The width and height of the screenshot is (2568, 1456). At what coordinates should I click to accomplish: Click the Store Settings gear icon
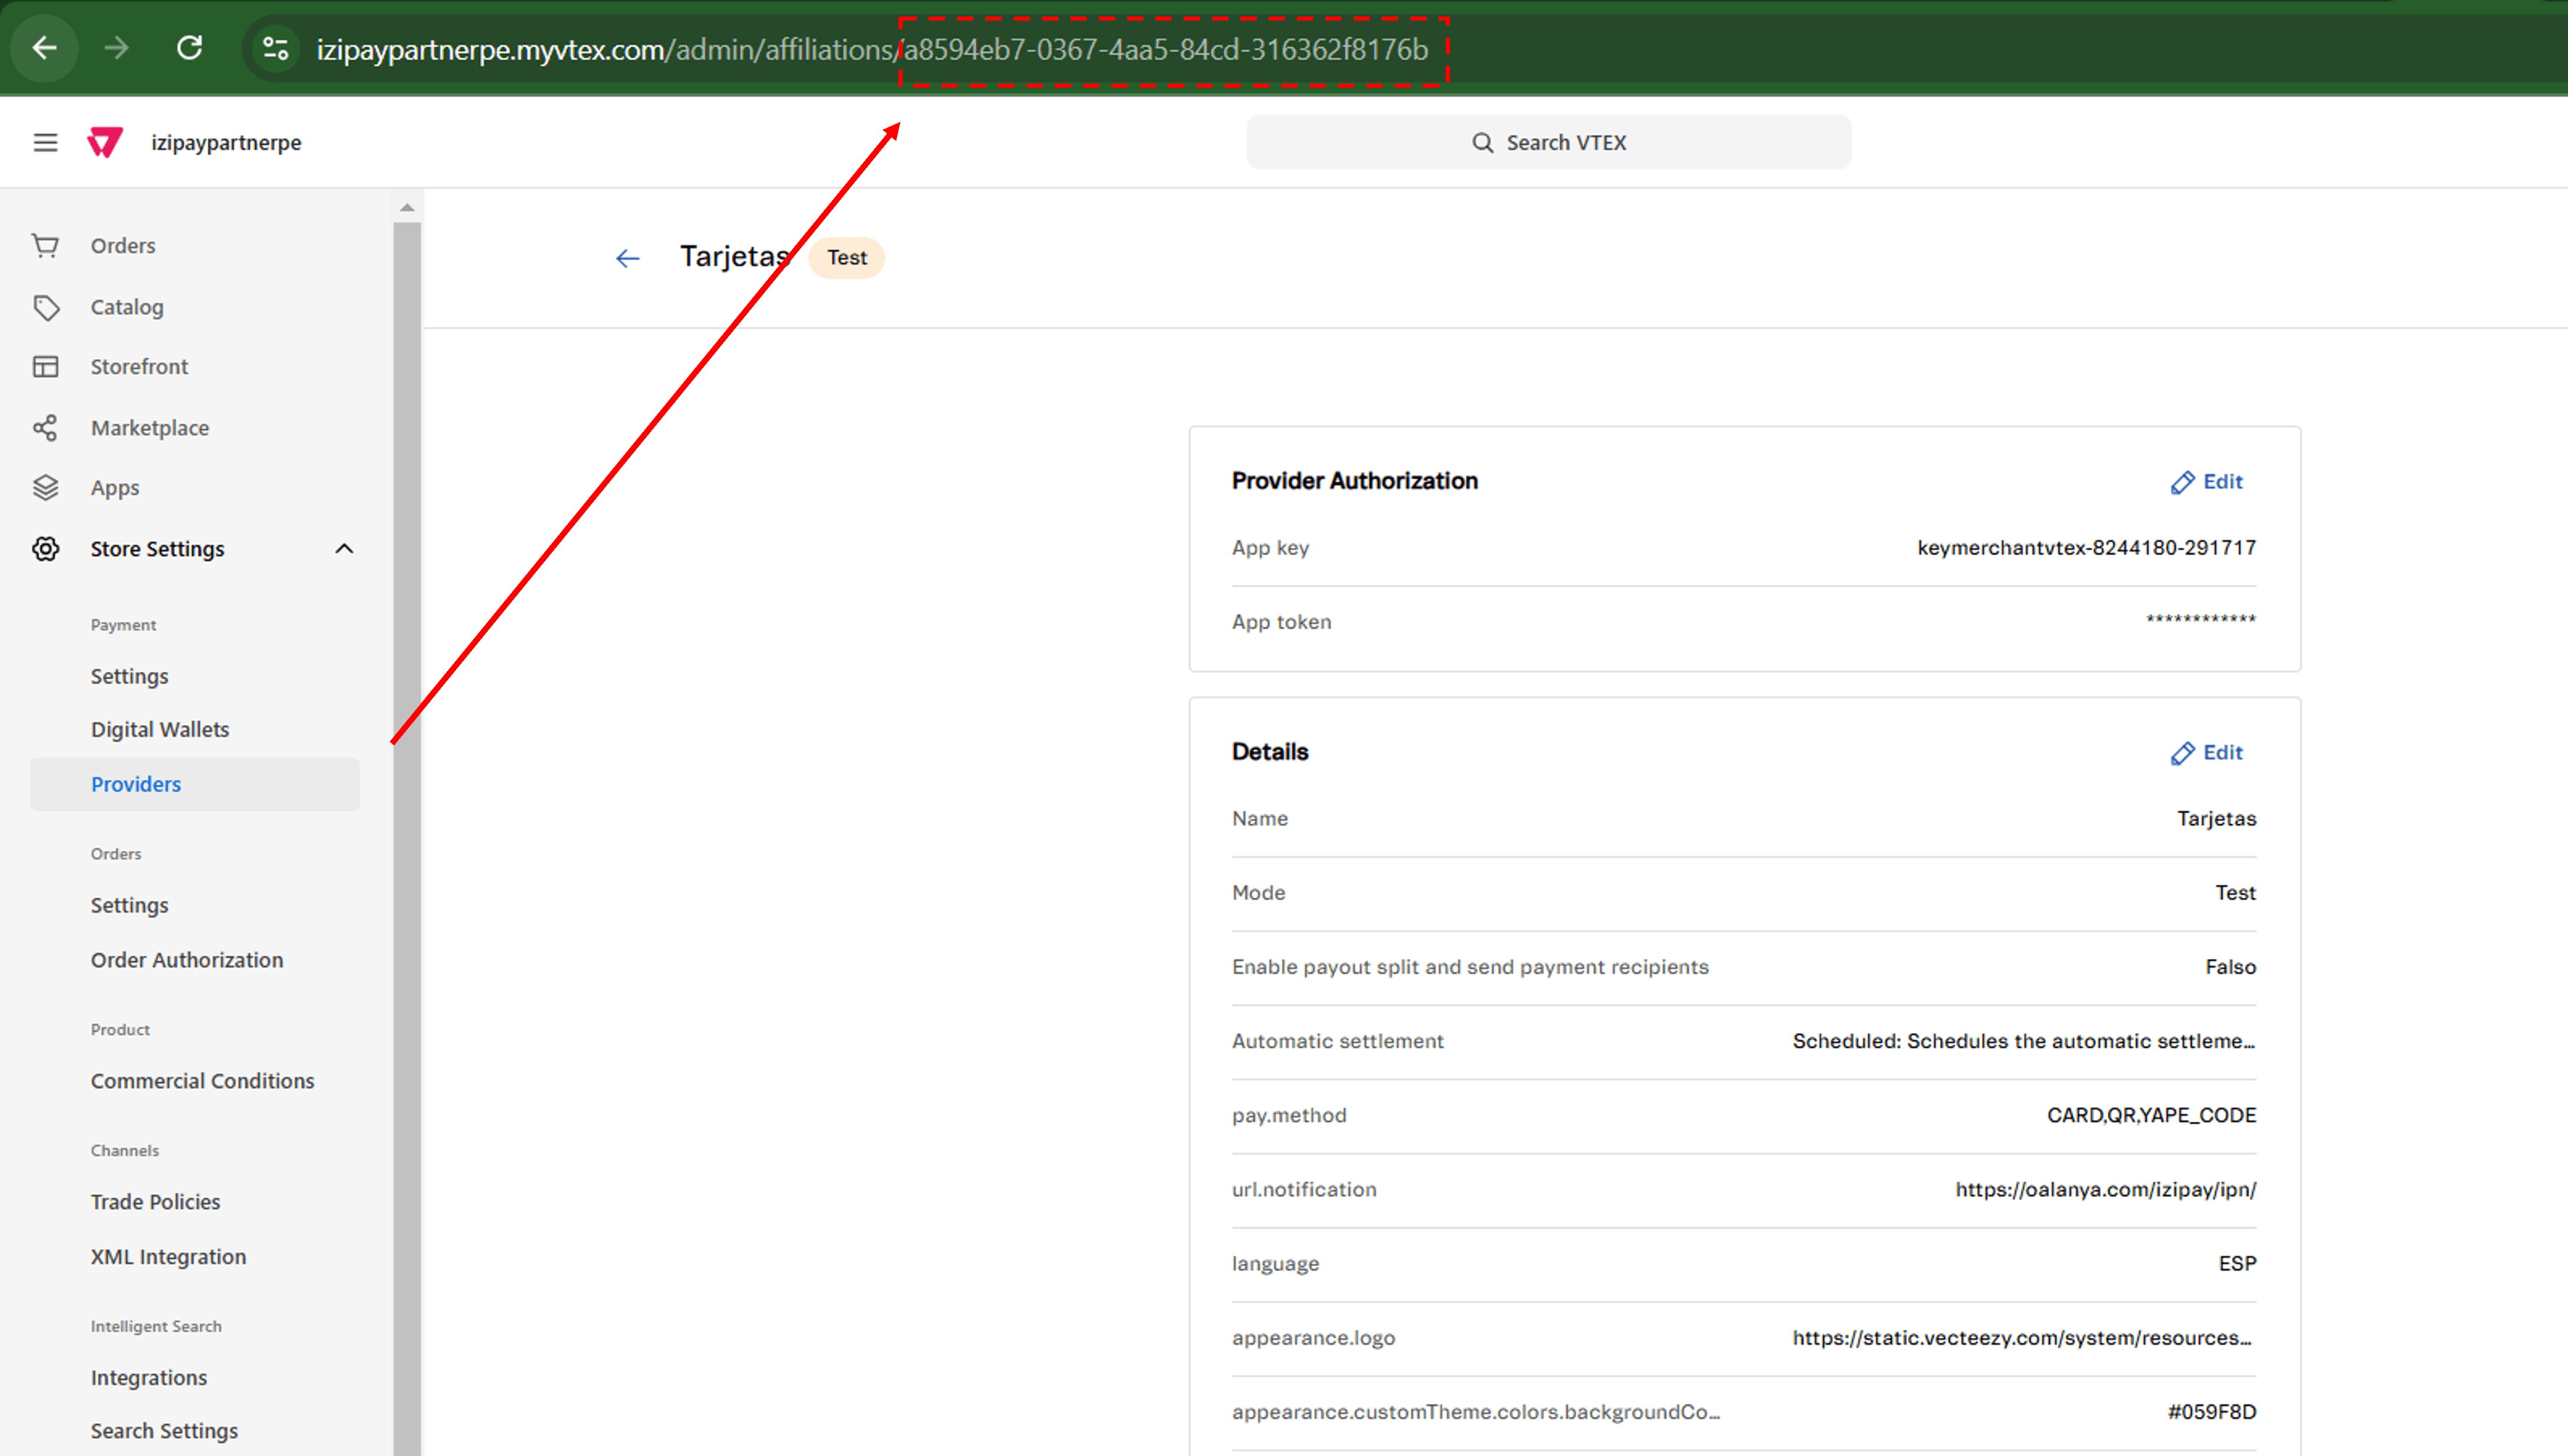[x=45, y=548]
